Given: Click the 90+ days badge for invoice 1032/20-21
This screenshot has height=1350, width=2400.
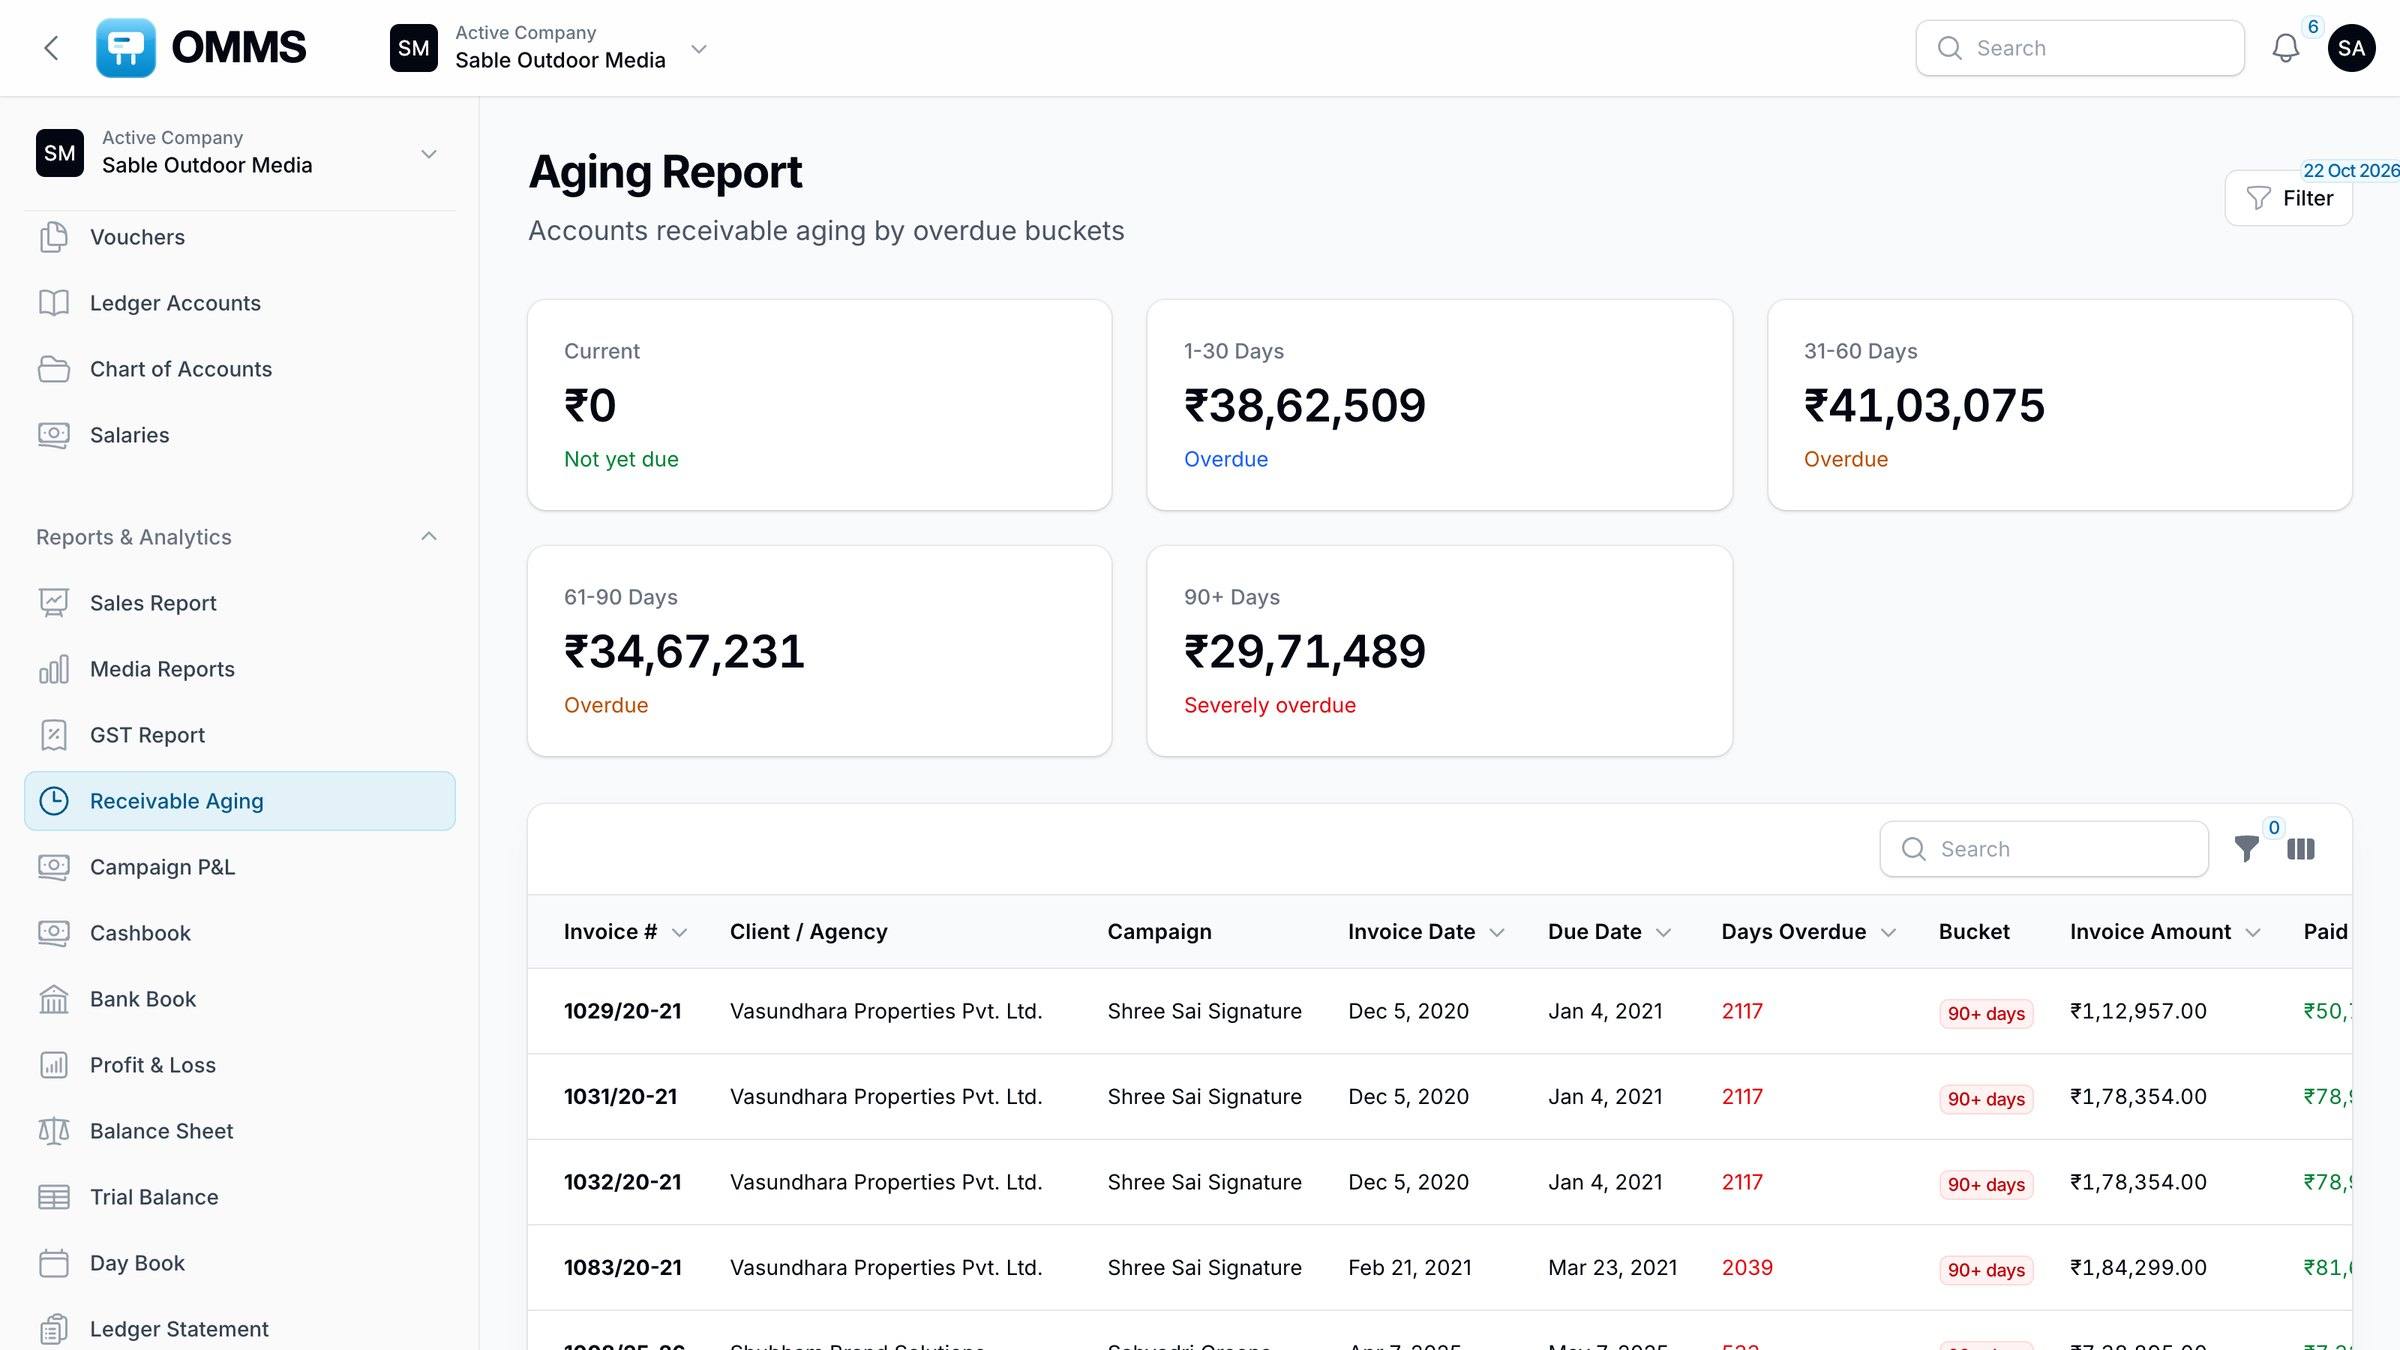Looking at the screenshot, I should click(x=1986, y=1184).
